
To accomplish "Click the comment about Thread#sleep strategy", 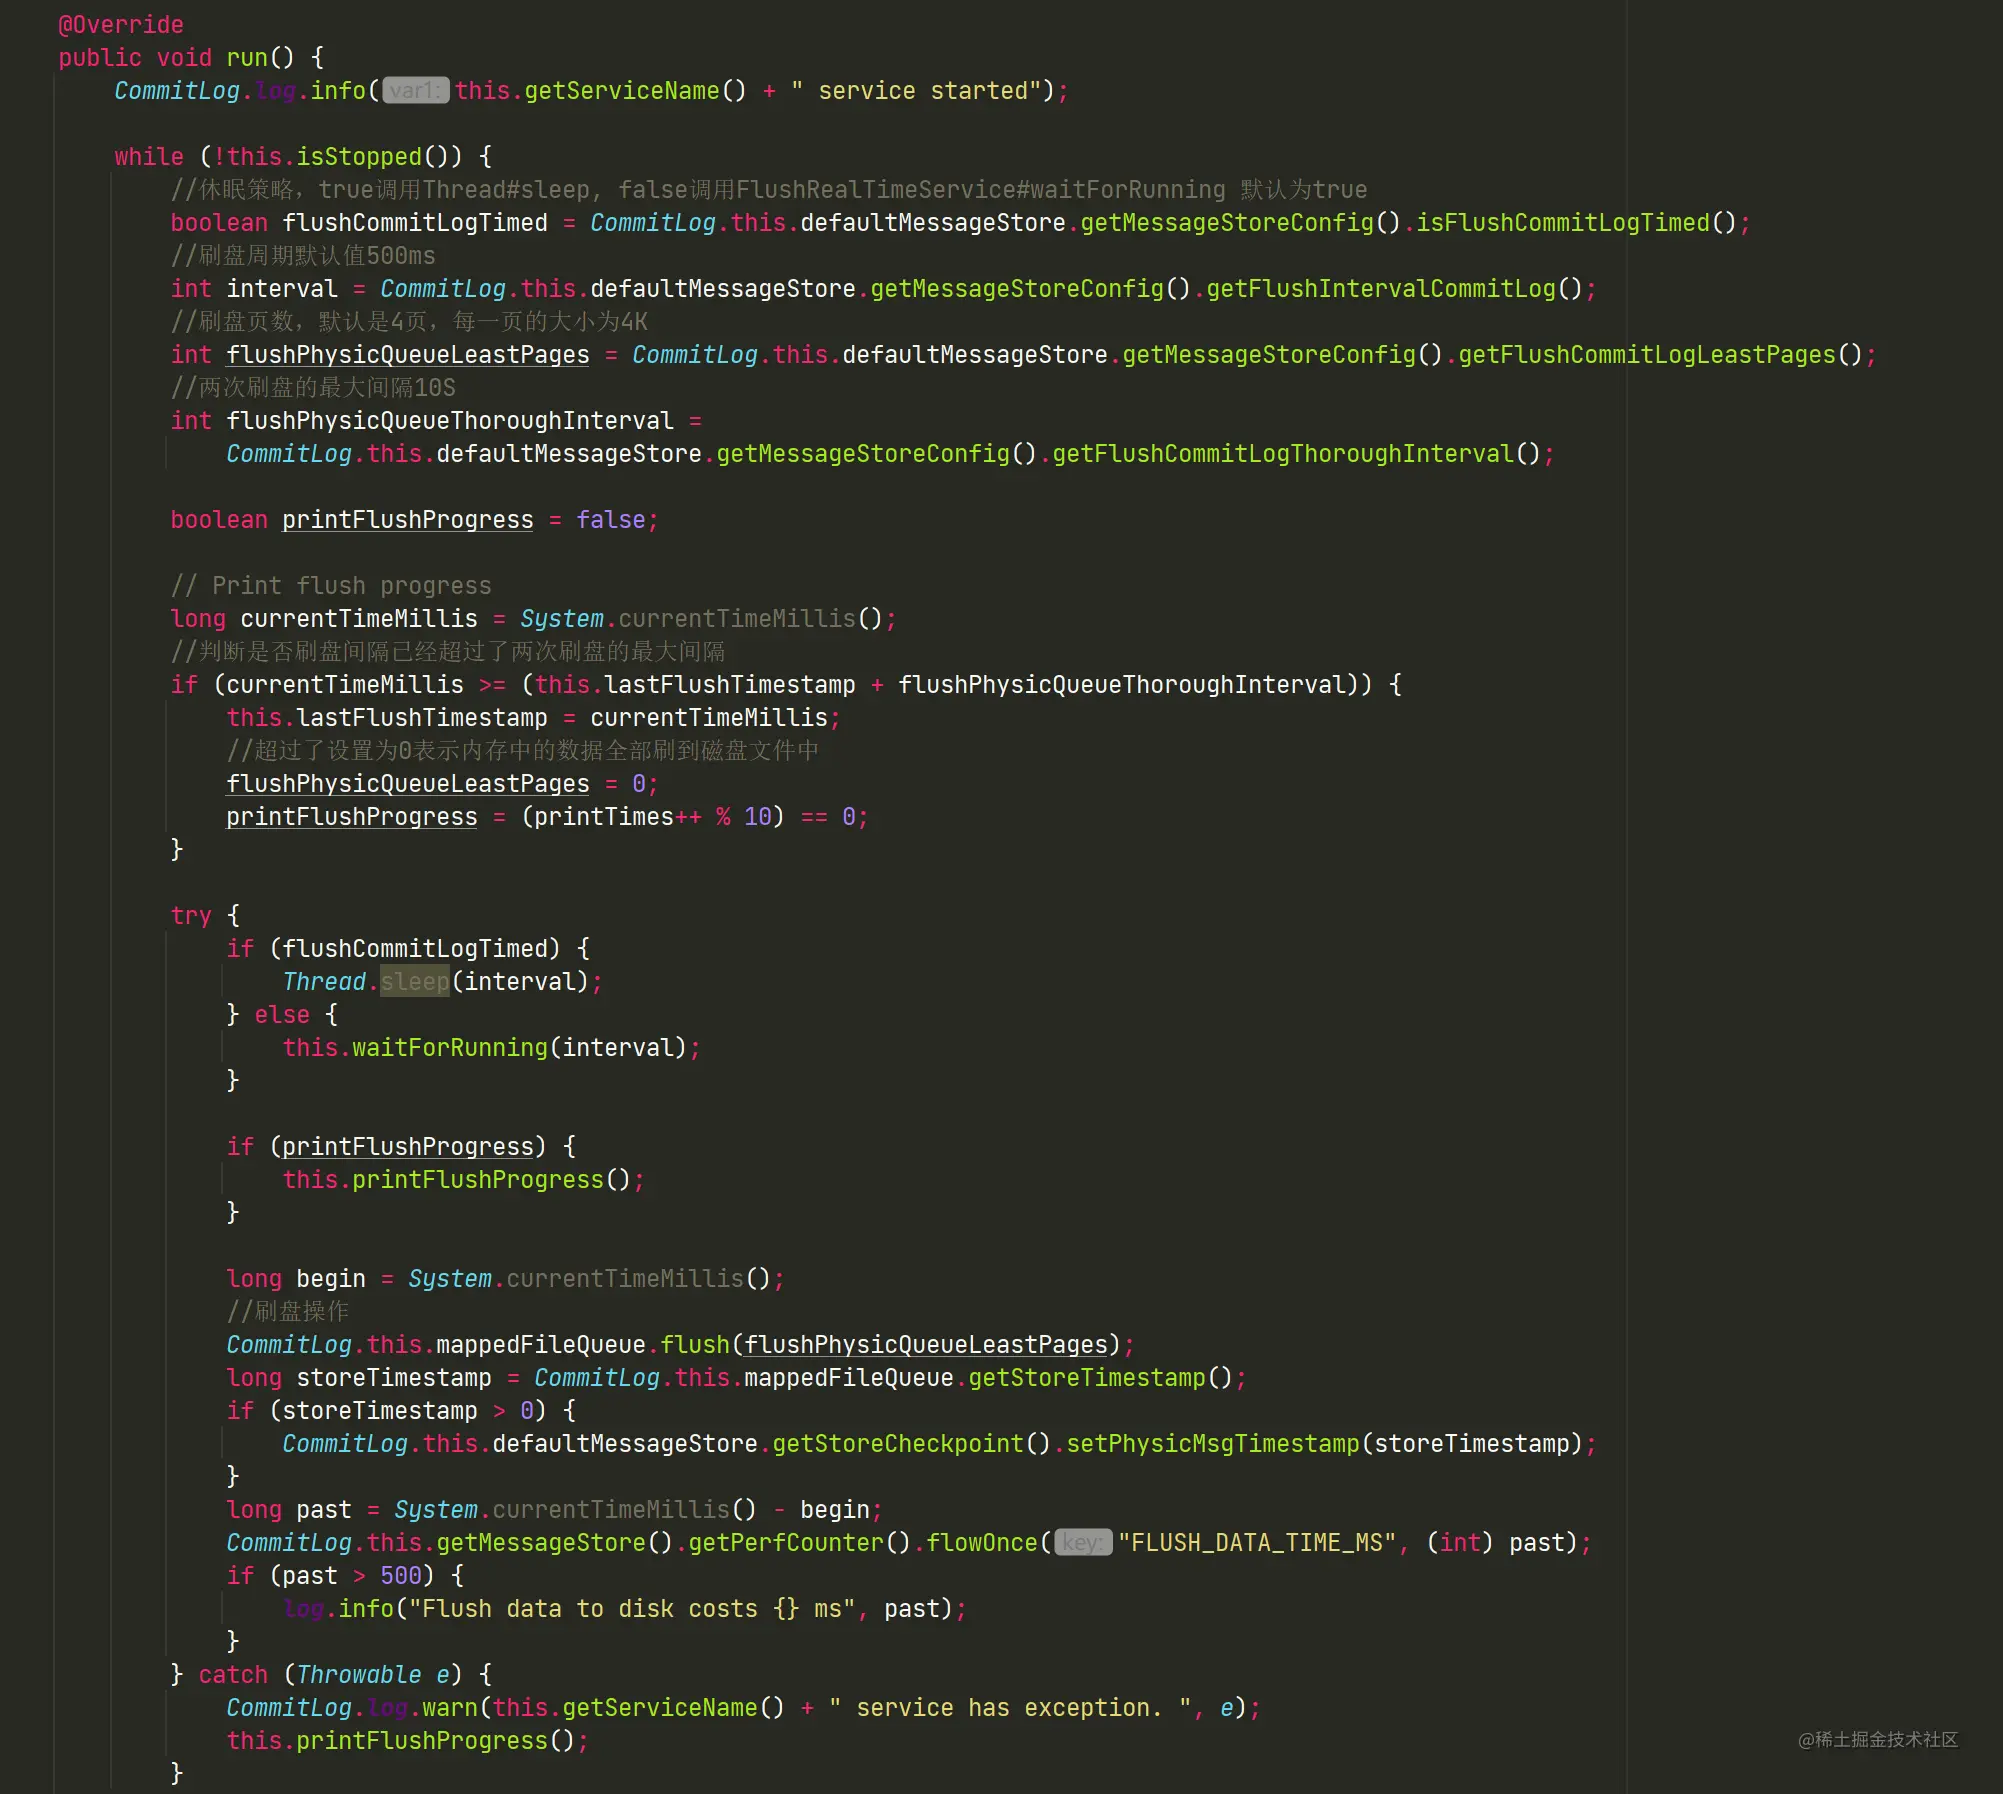I will click(768, 189).
